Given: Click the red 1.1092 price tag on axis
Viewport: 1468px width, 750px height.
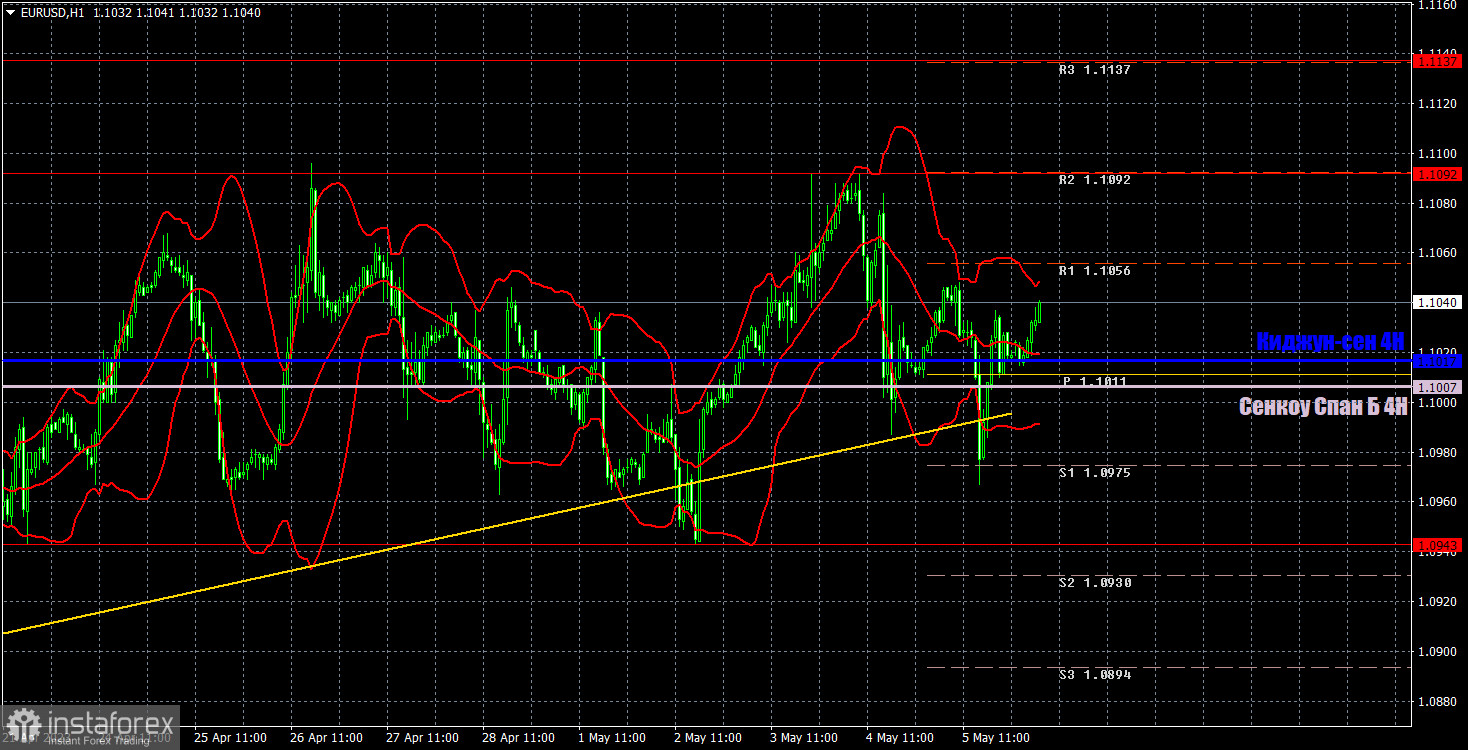Looking at the screenshot, I should [1439, 174].
